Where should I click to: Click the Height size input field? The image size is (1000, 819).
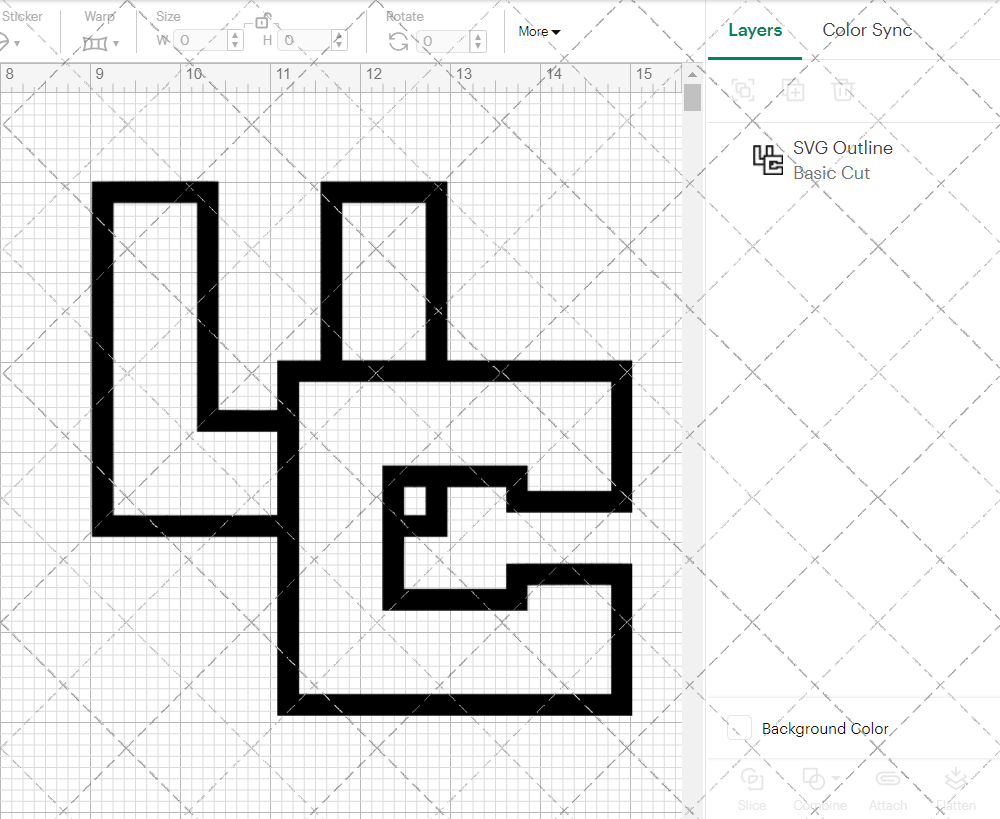coord(307,41)
